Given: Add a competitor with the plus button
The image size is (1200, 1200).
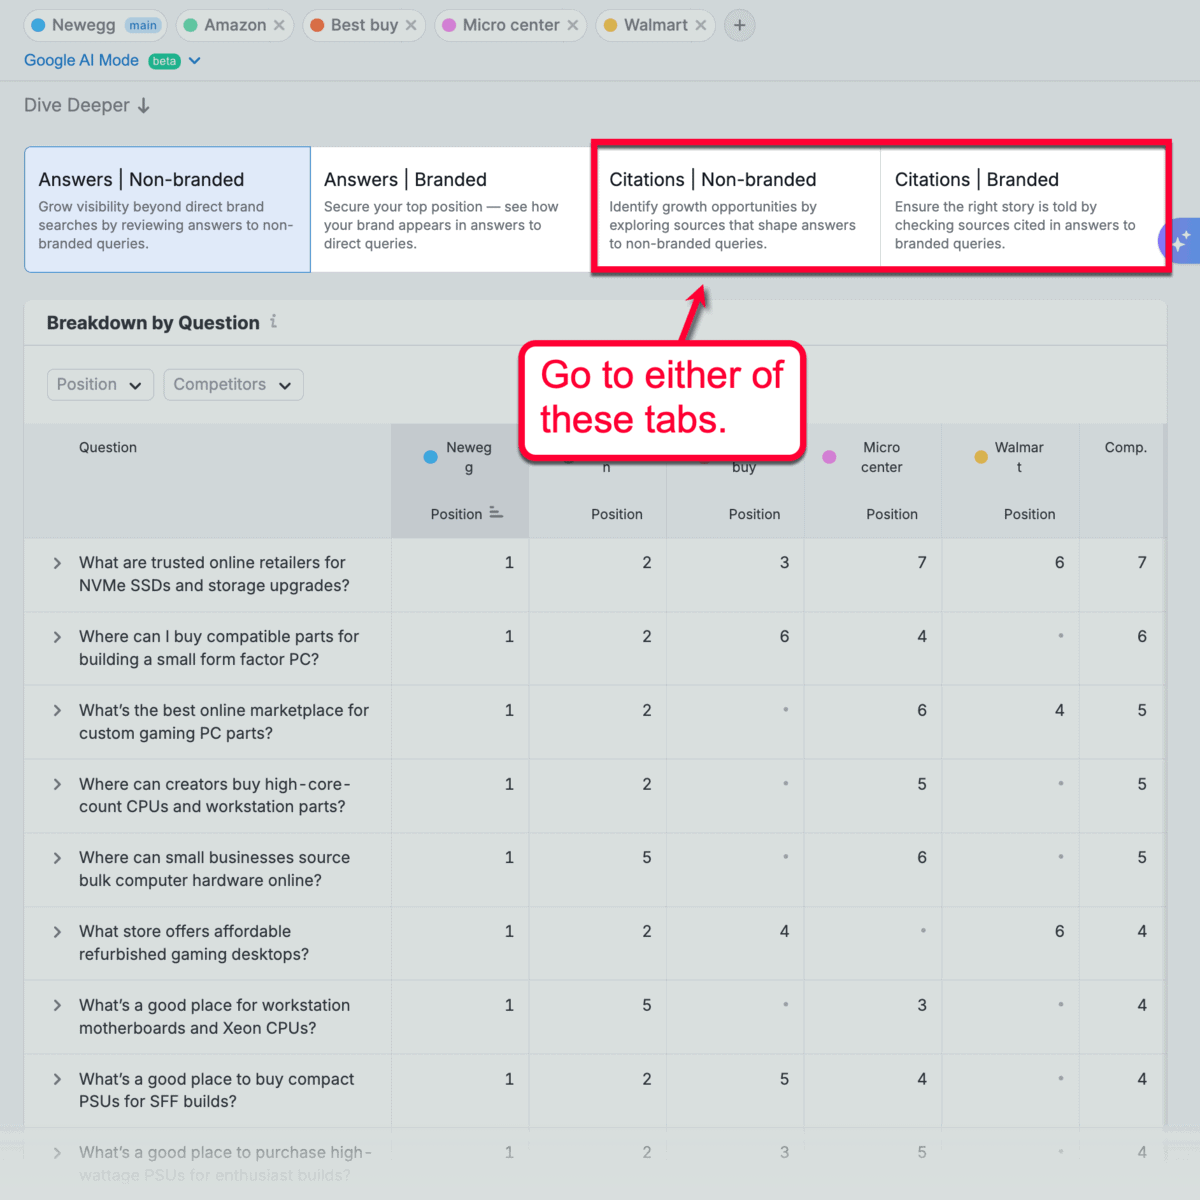Looking at the screenshot, I should pos(738,25).
